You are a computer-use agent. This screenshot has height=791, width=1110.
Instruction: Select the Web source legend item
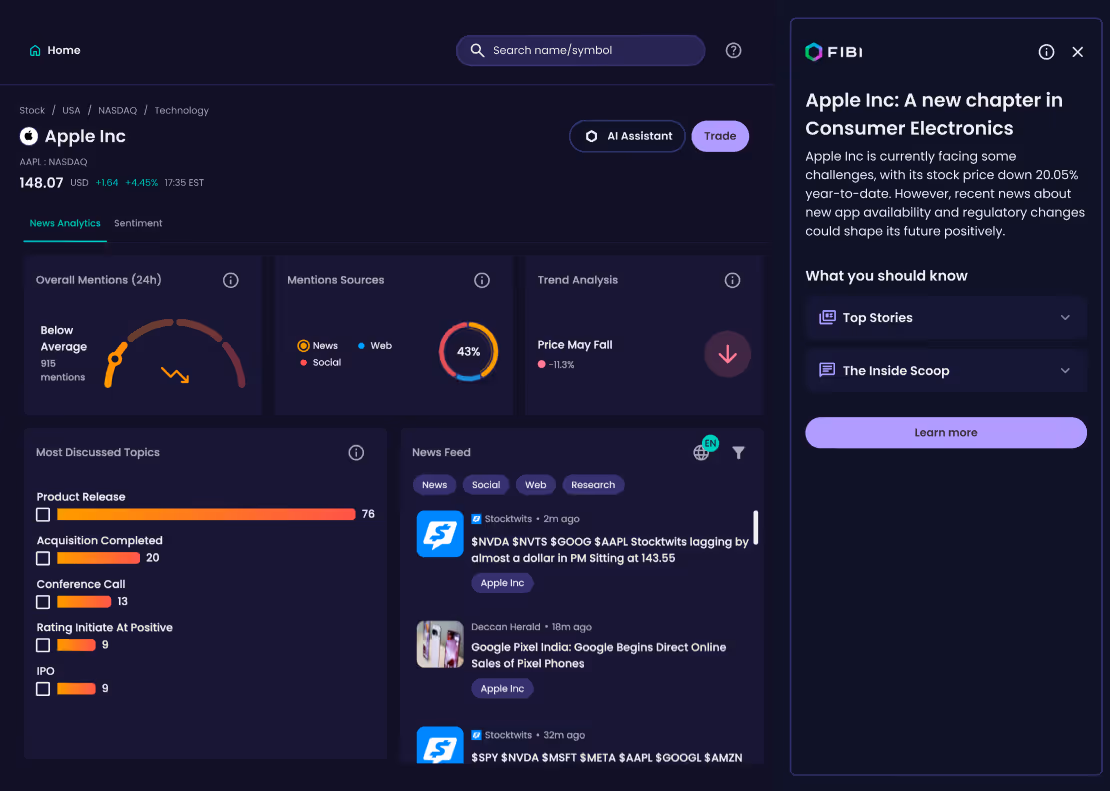pyautogui.click(x=374, y=346)
